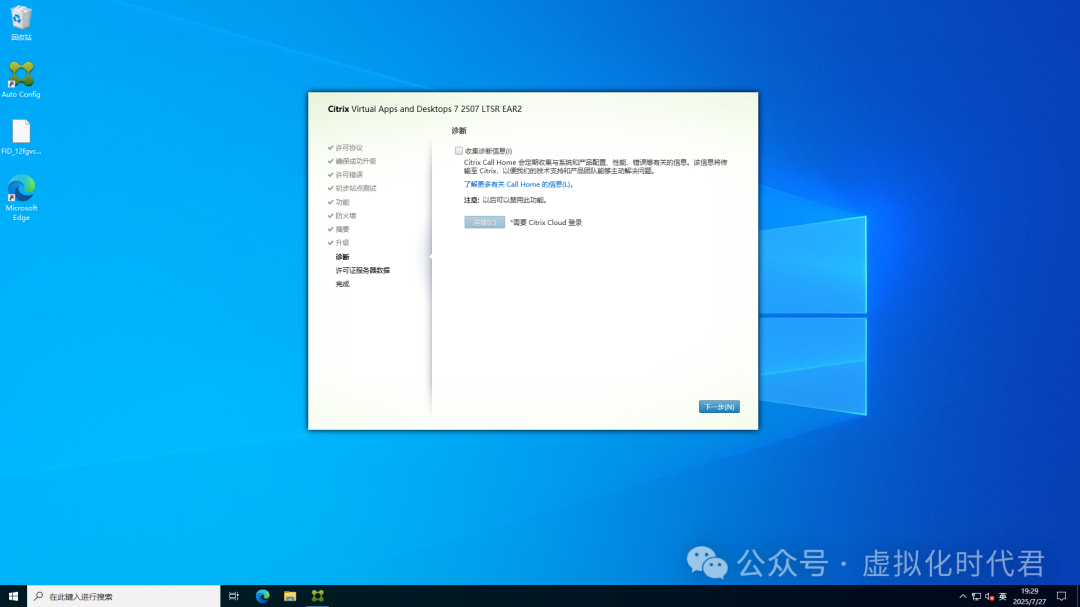Click the taskbar search box
This screenshot has width=1080, height=607.
coord(124,596)
